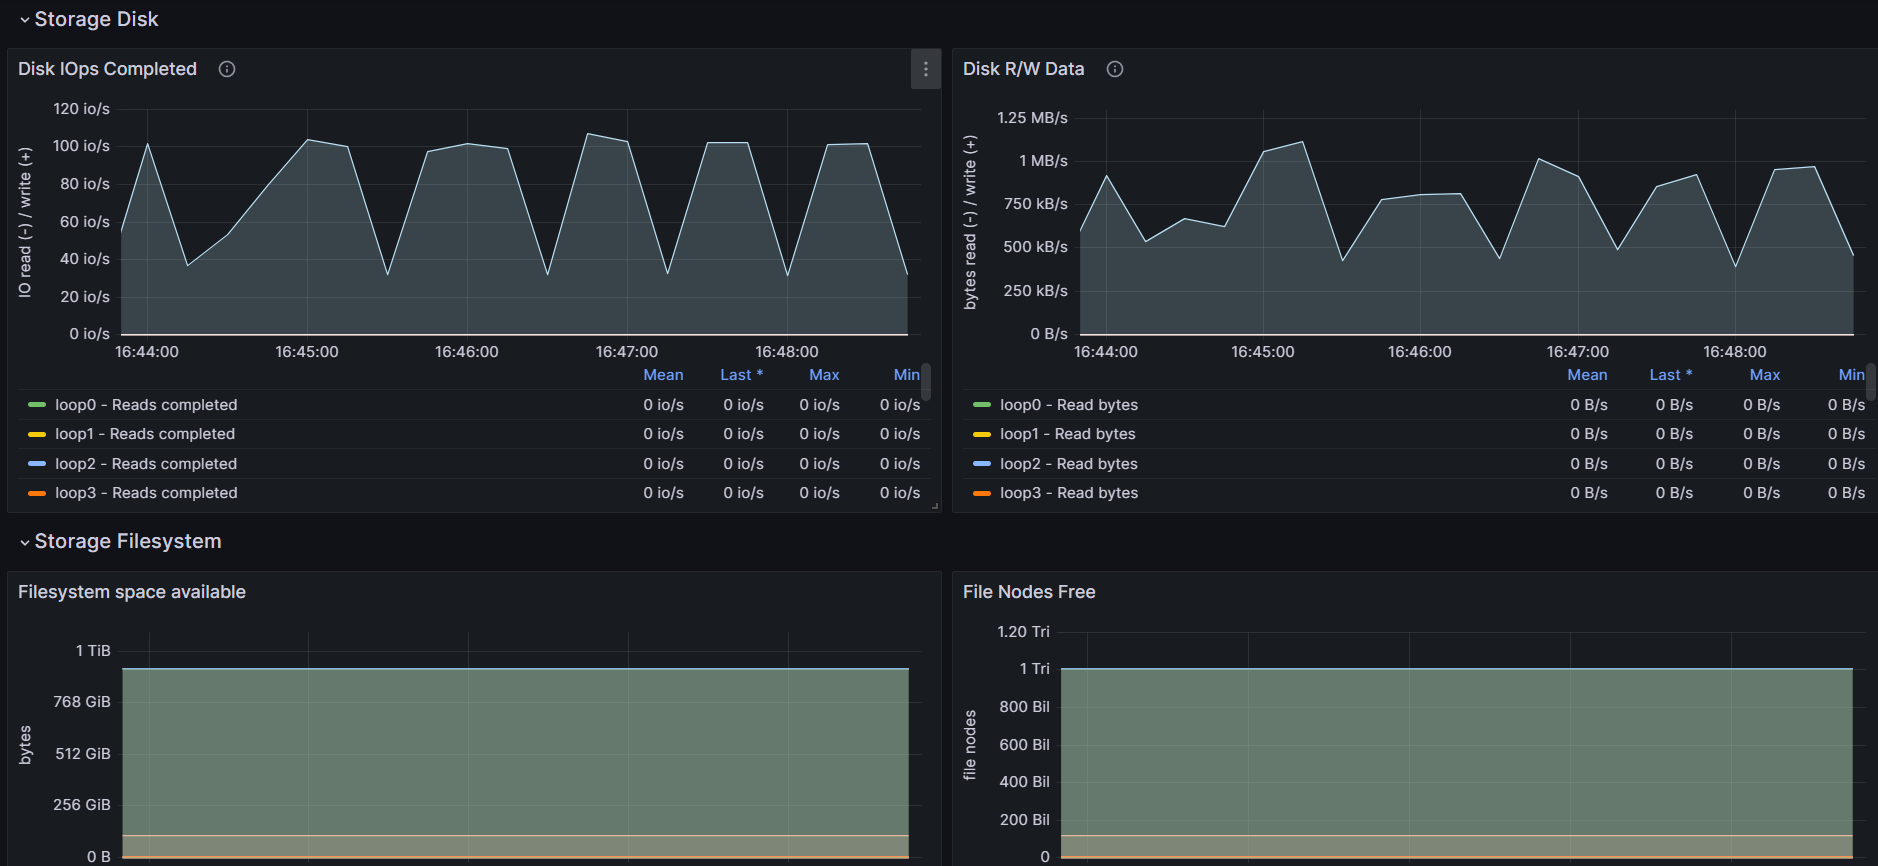1878x866 pixels.
Task: Click the IOps legend vertical scrollbar
Action: pos(926,382)
